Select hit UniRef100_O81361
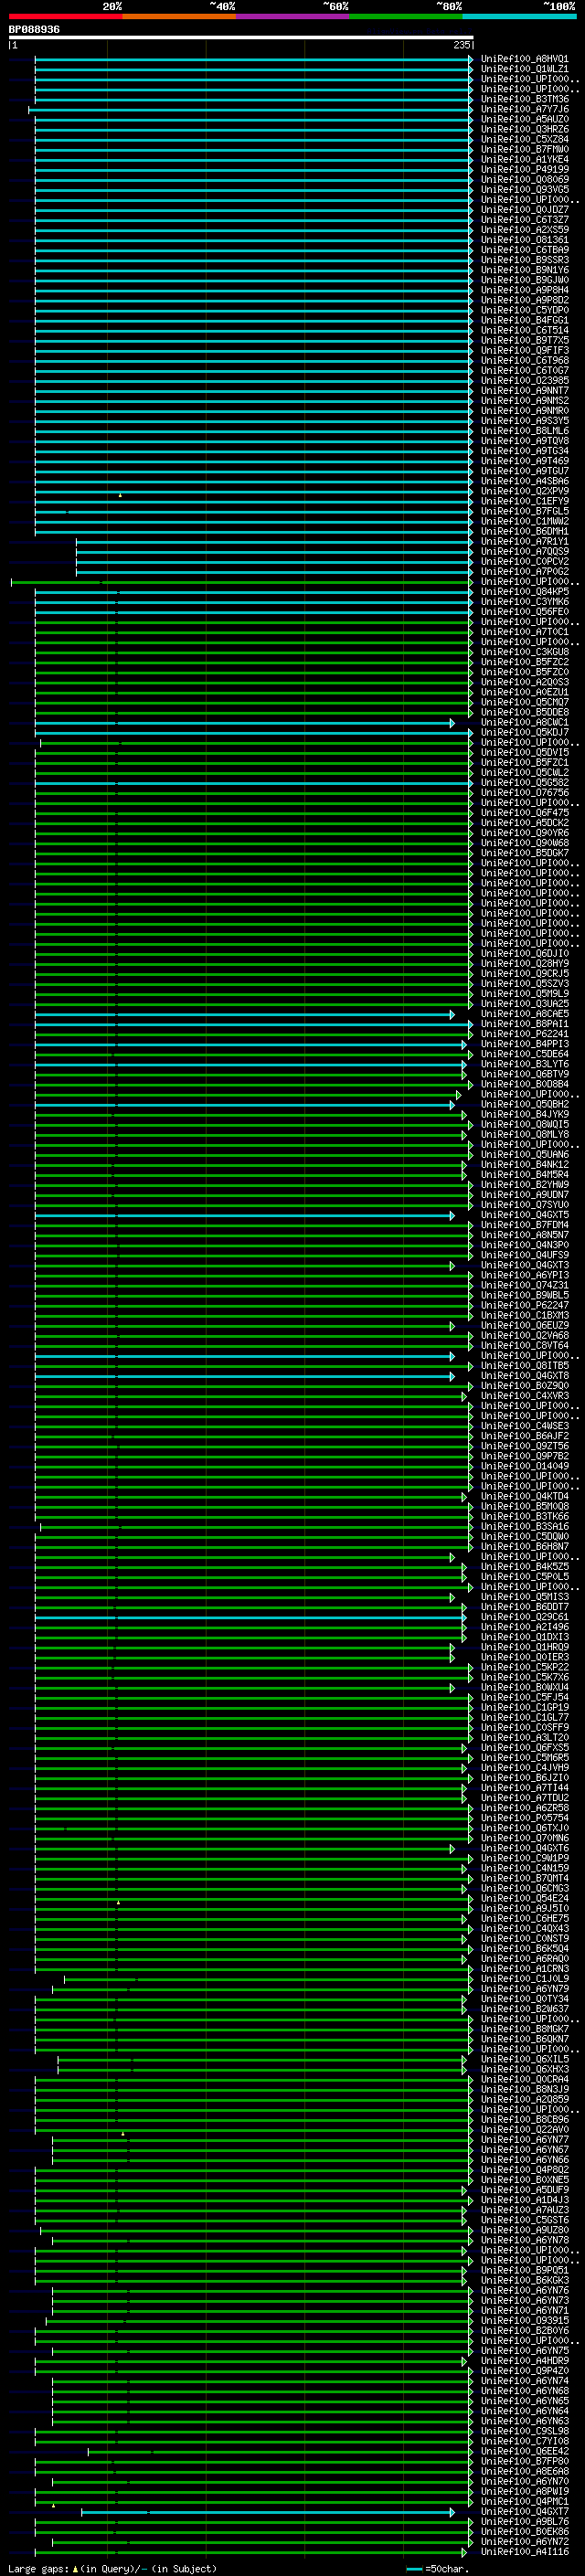Viewport: 585px width, 2576px height. click(x=525, y=240)
